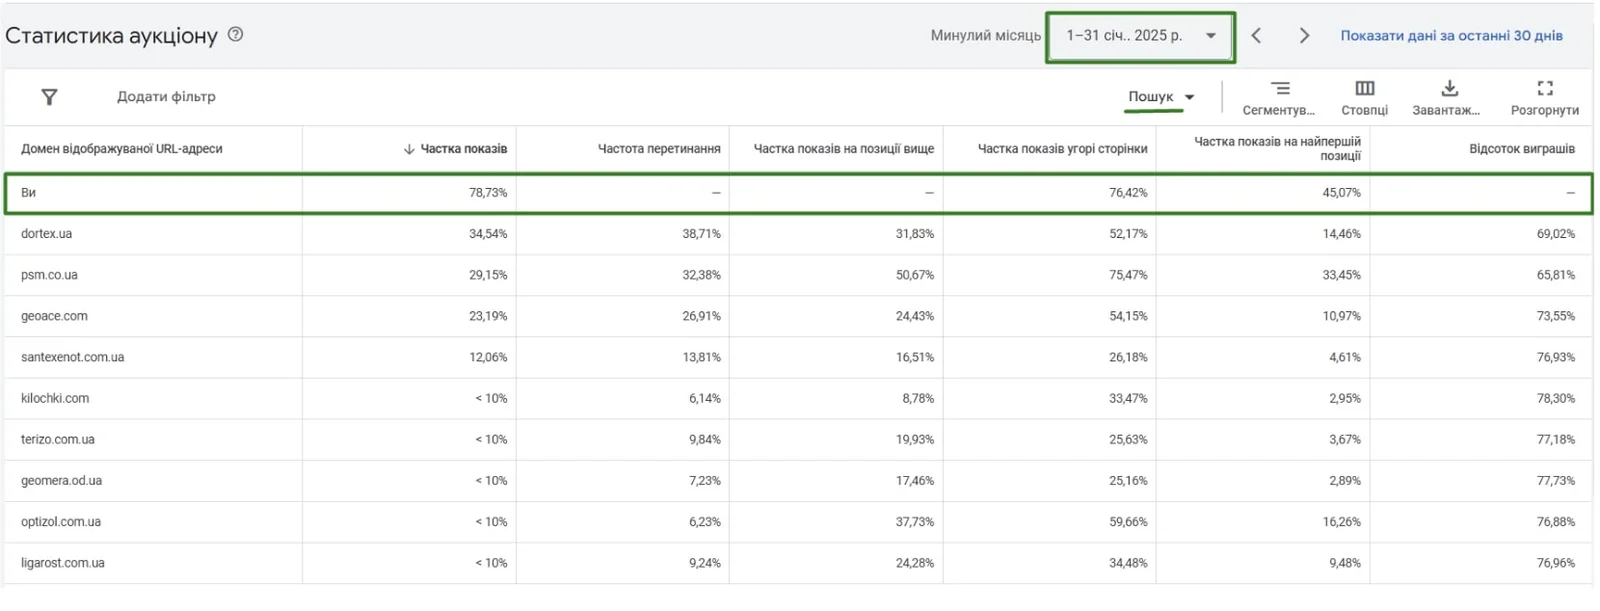Click the 73,55% value in geoace.com row
Screen dimensions: 1600x611
[1556, 316]
